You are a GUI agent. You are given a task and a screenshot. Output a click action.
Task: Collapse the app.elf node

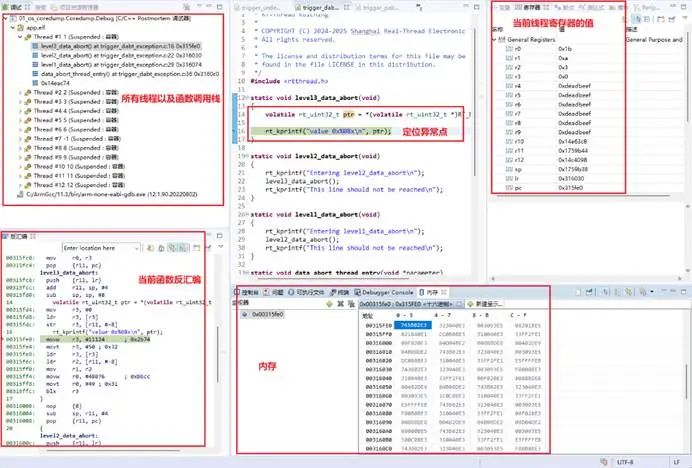pos(13,27)
